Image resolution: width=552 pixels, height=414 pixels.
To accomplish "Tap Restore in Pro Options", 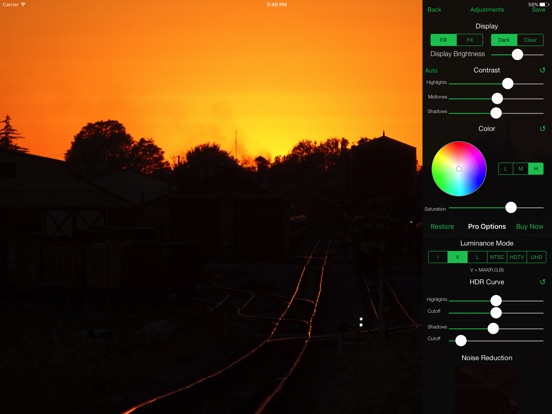I will click(442, 227).
